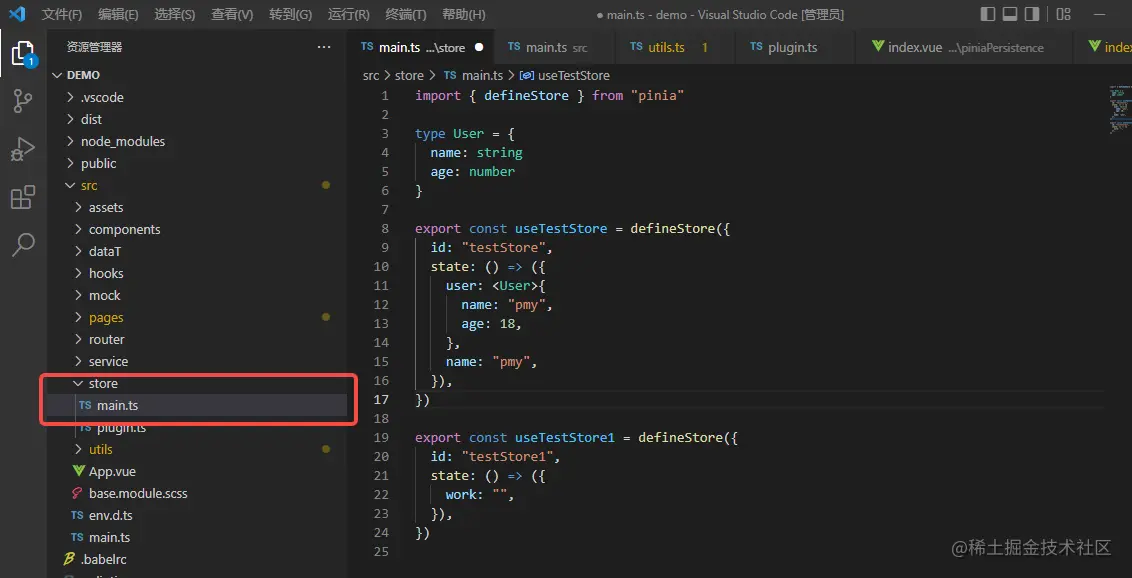
Task: Open the 终端(T) menu
Action: pyautogui.click(x=406, y=14)
